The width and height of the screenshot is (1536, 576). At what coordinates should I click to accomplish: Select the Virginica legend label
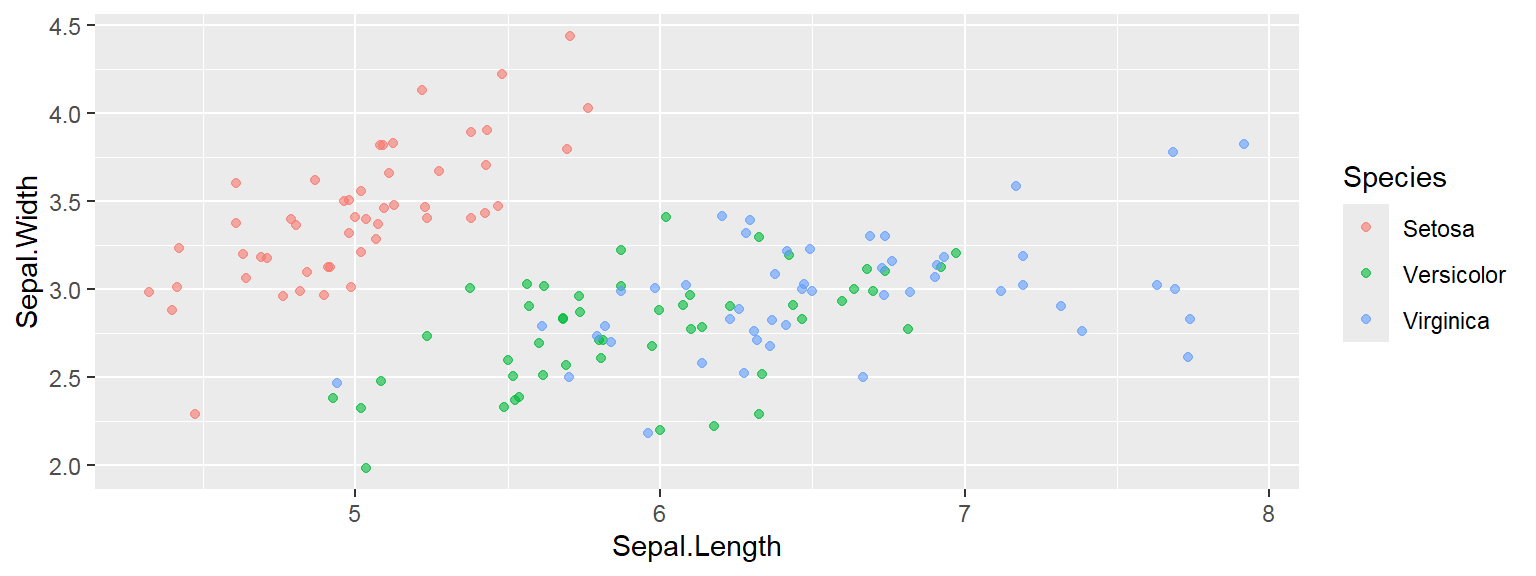click(x=1446, y=320)
